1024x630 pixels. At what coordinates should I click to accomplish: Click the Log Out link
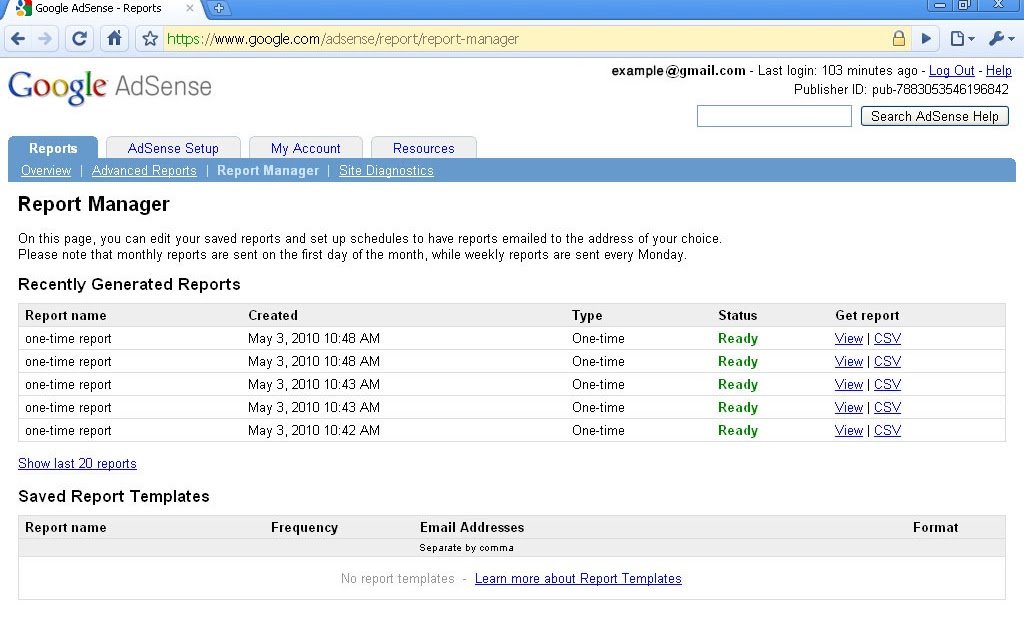(952, 71)
